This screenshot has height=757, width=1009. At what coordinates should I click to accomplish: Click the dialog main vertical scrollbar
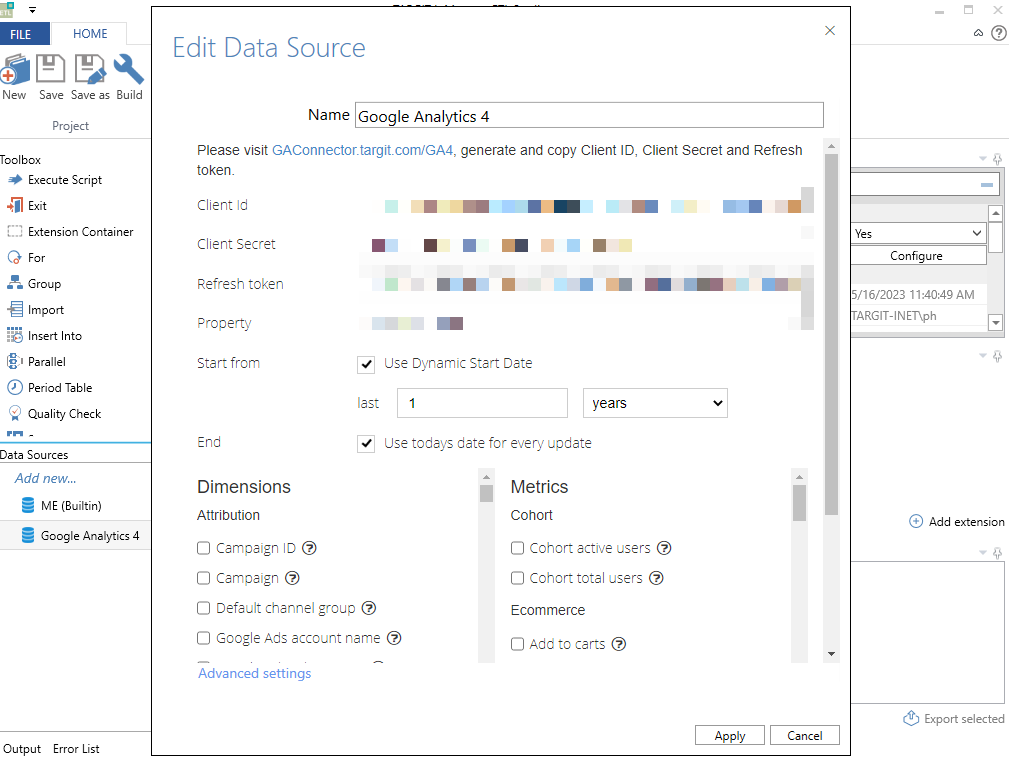831,335
